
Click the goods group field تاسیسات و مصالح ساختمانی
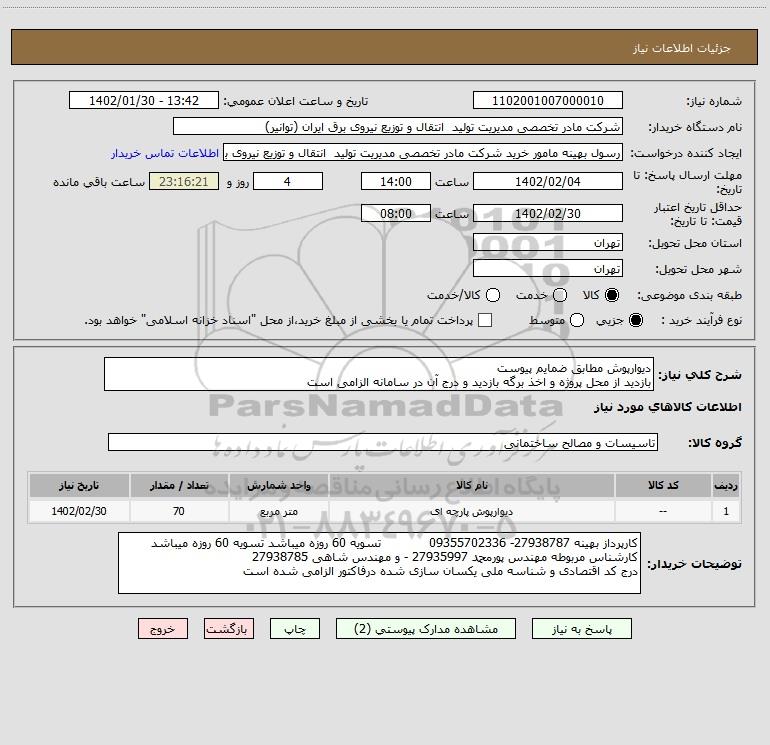[383, 442]
